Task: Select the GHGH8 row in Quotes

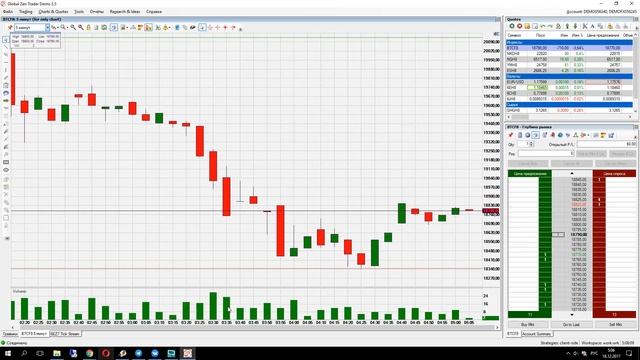Action: 569,110
